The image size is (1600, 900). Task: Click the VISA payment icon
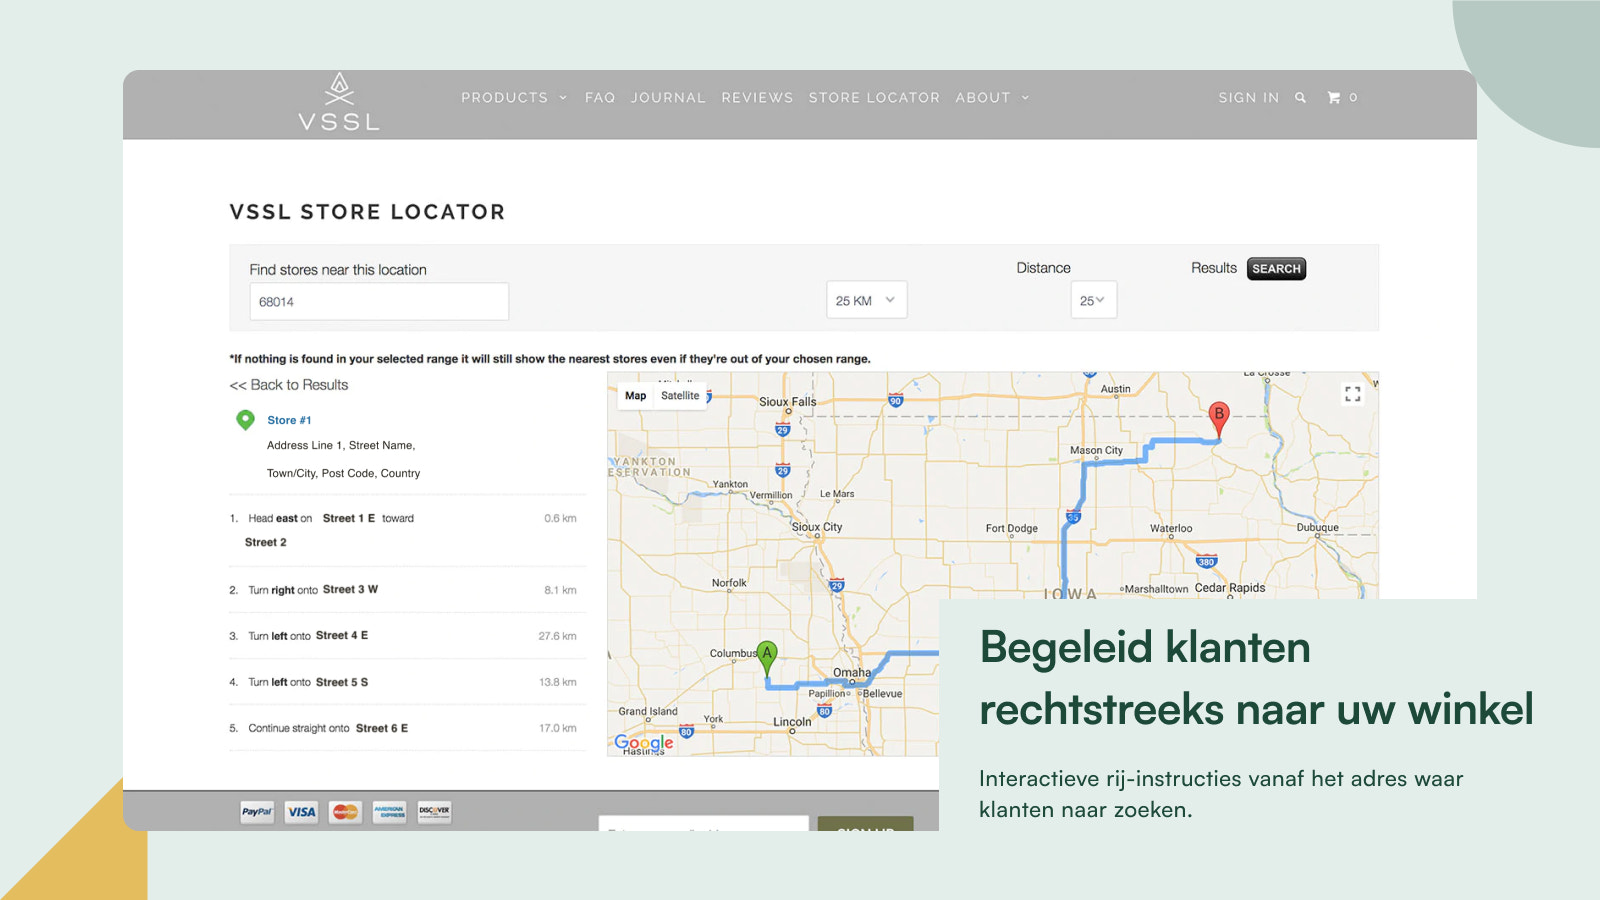tap(301, 812)
